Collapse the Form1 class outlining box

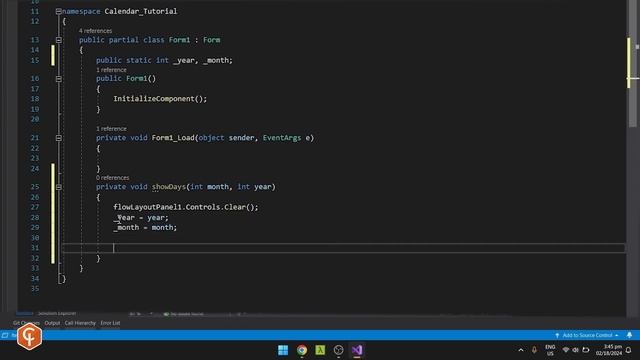[x=58, y=40]
